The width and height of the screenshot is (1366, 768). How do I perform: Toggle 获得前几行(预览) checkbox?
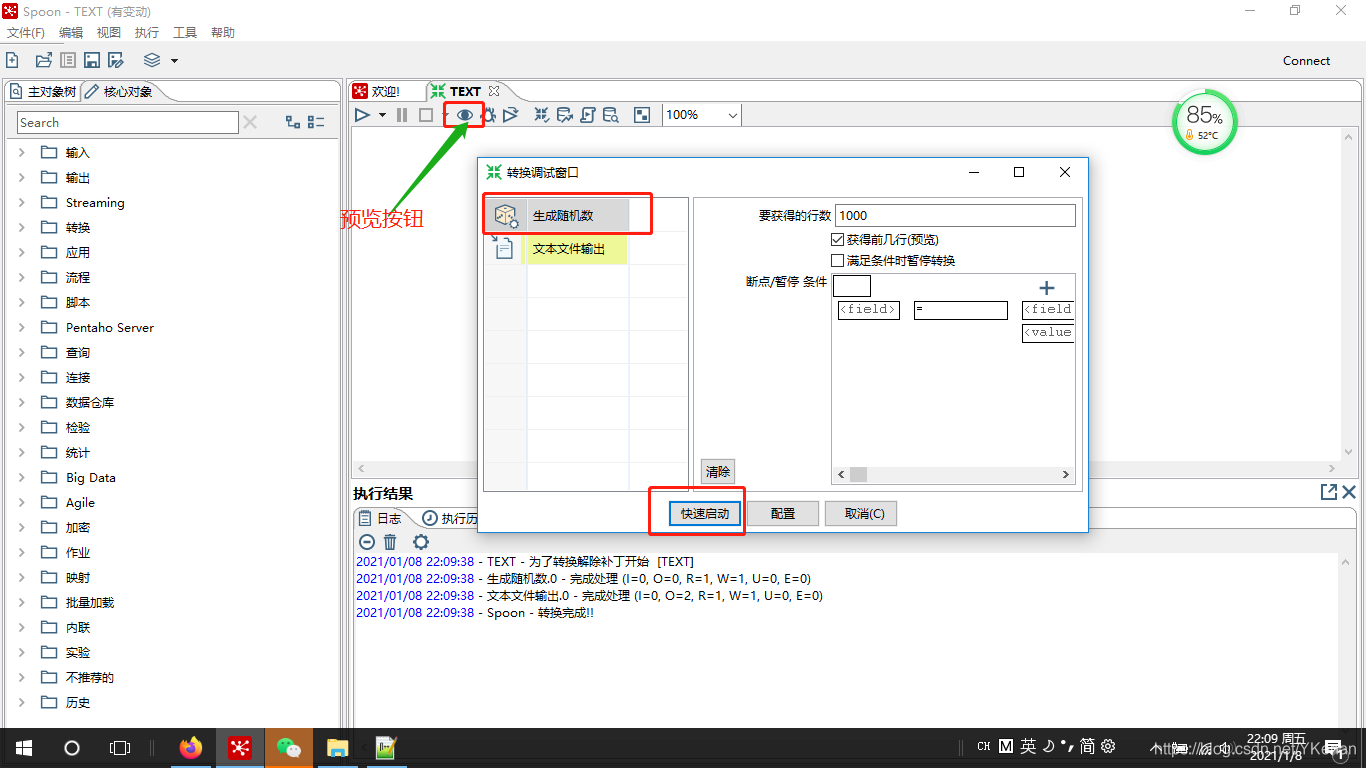pyautogui.click(x=838, y=240)
